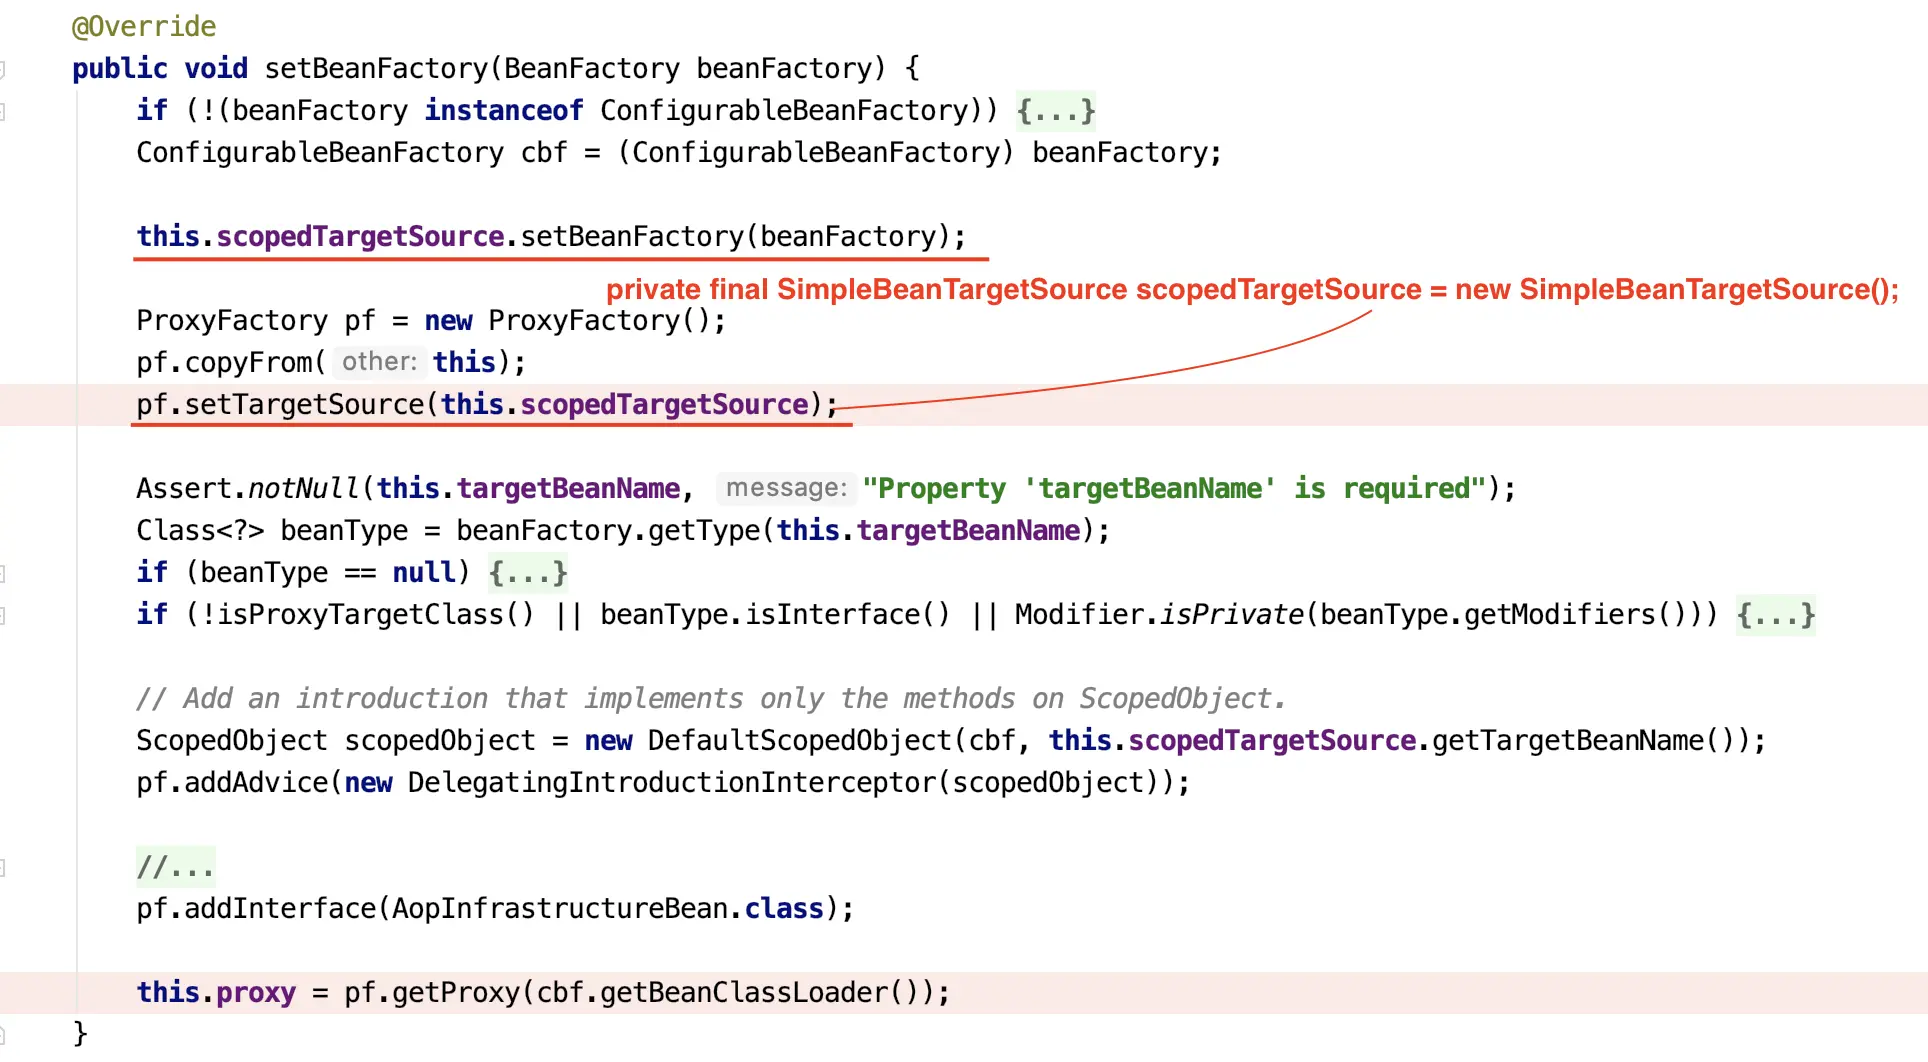Click beanType.isInterface() in the condition
The image size is (1928, 1062).
tap(776, 614)
